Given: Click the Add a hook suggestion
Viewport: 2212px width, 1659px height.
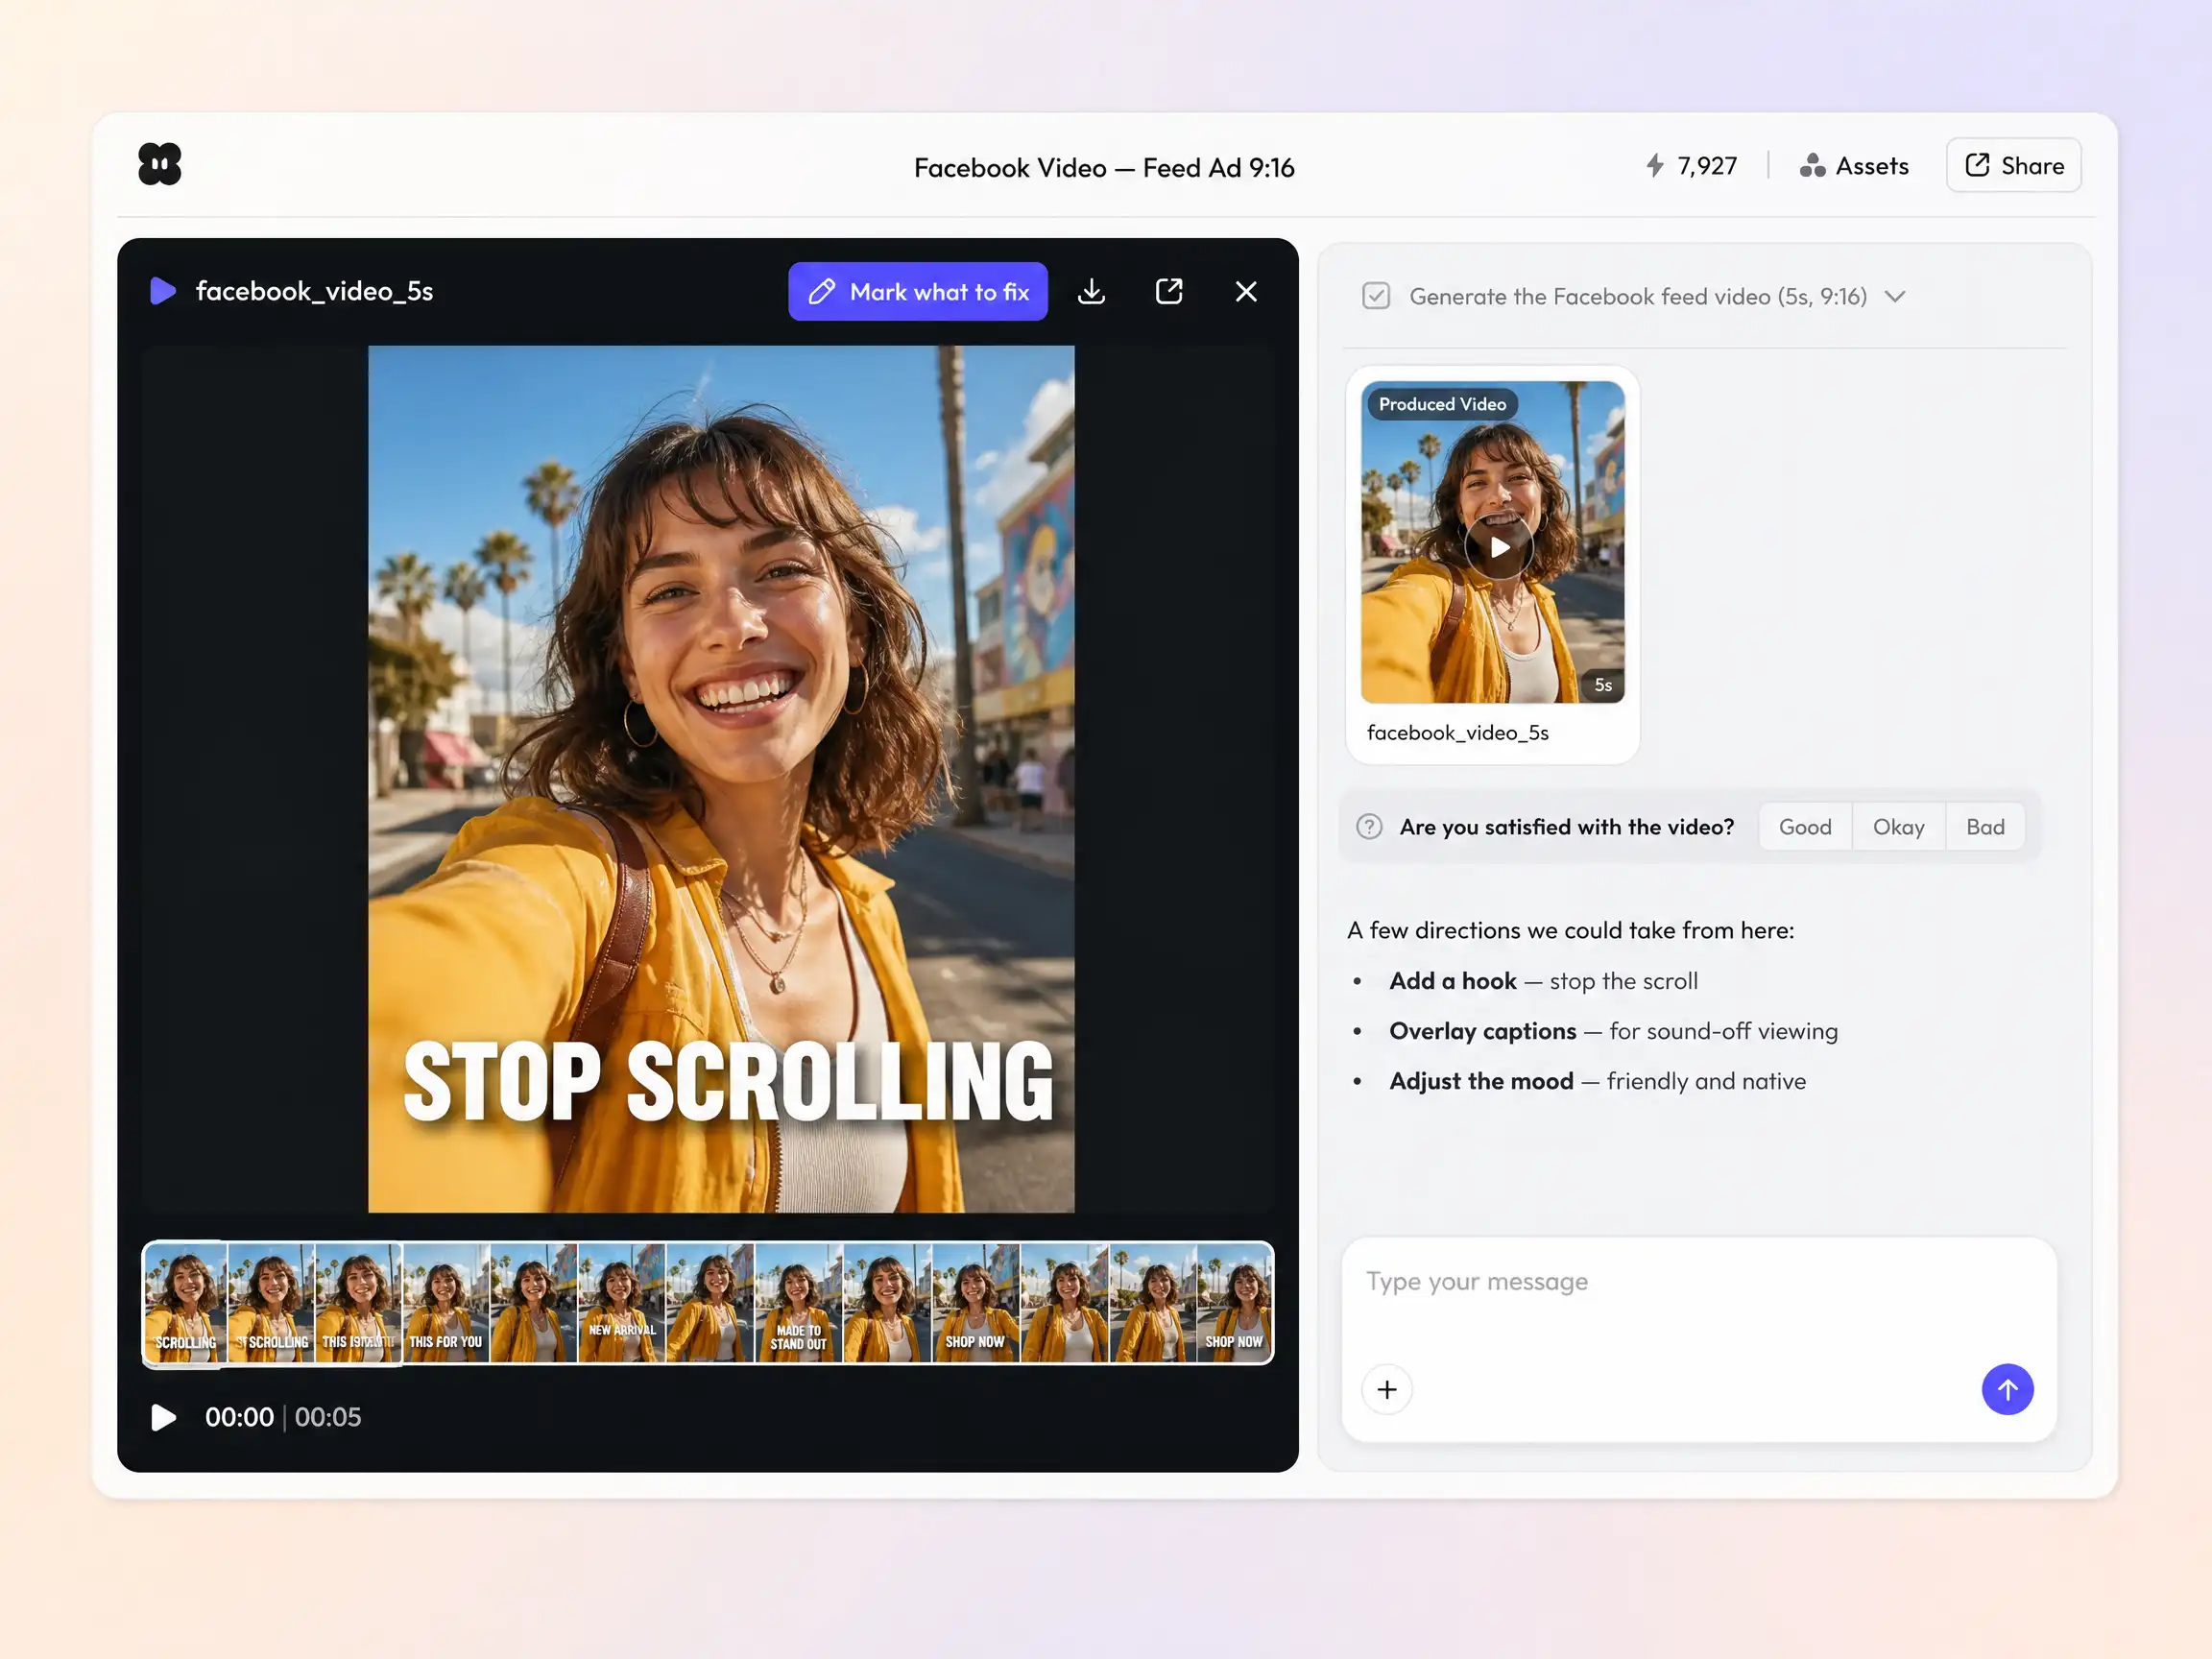Looking at the screenshot, I should point(1543,981).
